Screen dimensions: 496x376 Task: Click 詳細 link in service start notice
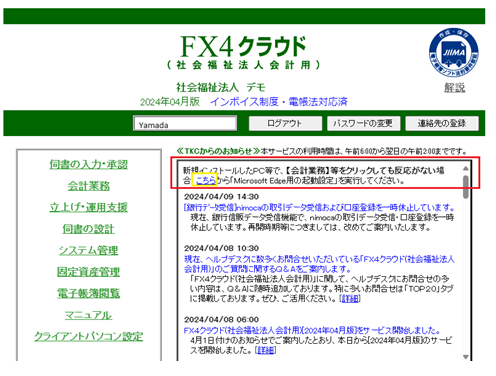(265, 350)
